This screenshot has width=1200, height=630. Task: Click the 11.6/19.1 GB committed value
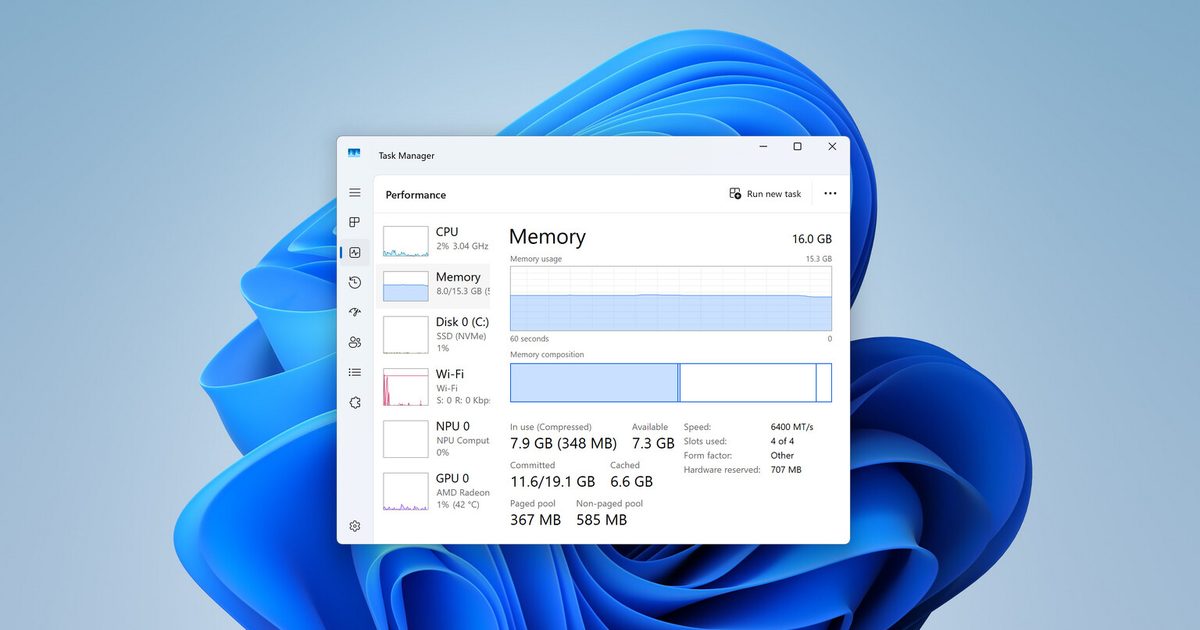[552, 481]
